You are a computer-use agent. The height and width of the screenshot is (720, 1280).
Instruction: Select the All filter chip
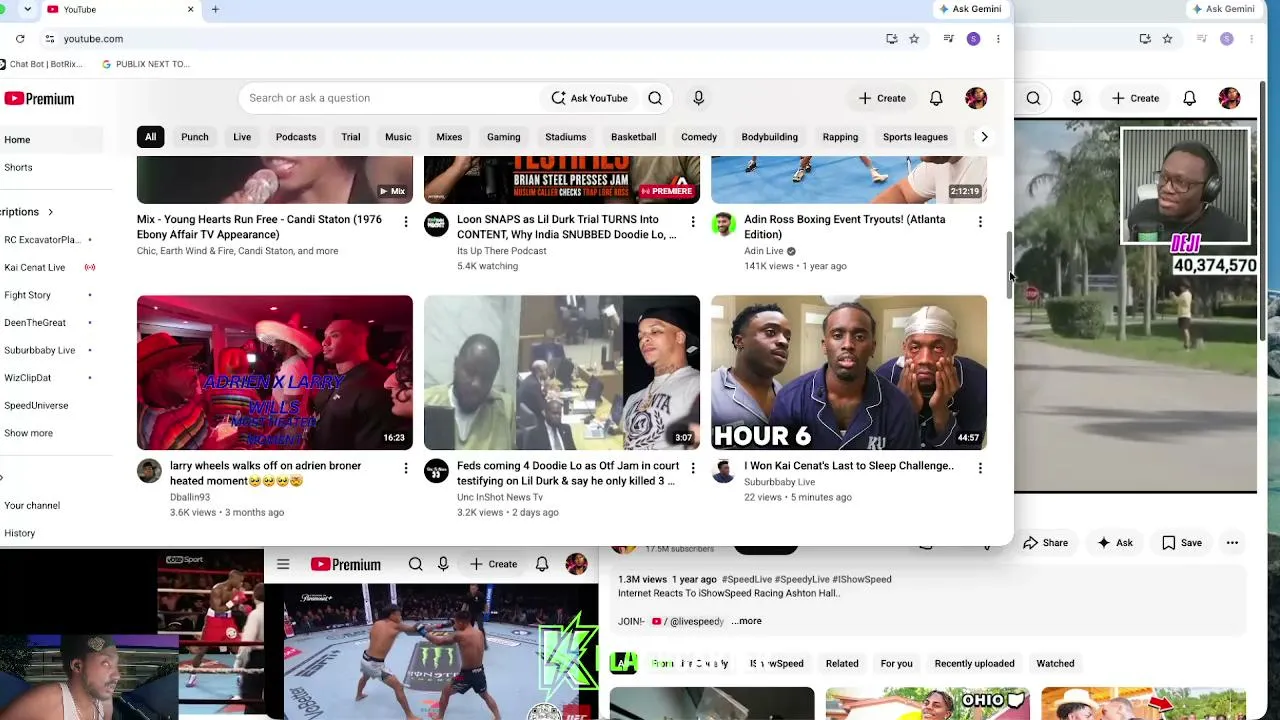click(x=150, y=137)
